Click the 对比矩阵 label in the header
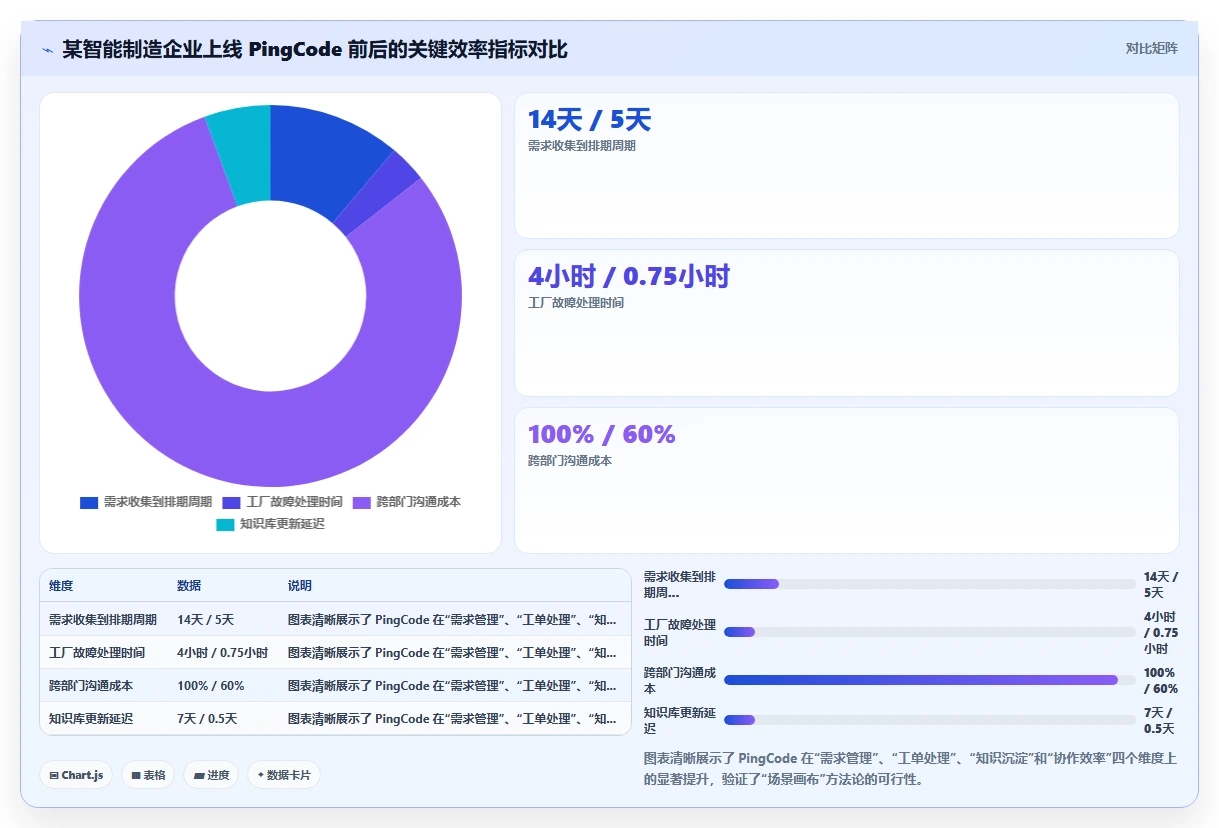This screenshot has width=1219, height=828. point(1151,48)
